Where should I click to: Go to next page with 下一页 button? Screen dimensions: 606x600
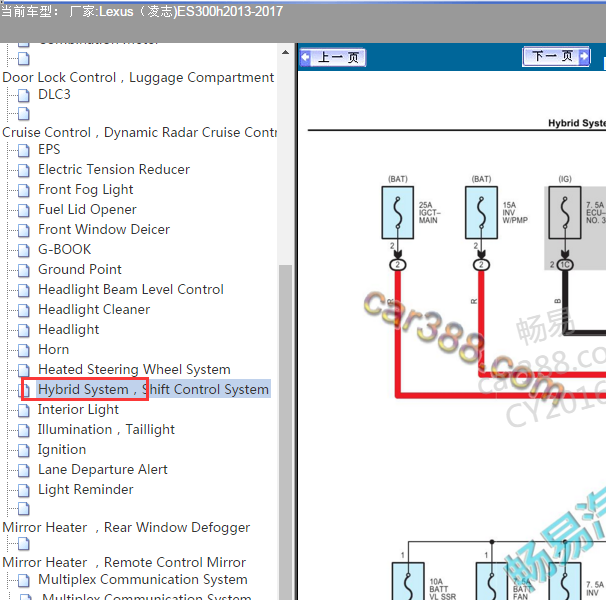(556, 56)
